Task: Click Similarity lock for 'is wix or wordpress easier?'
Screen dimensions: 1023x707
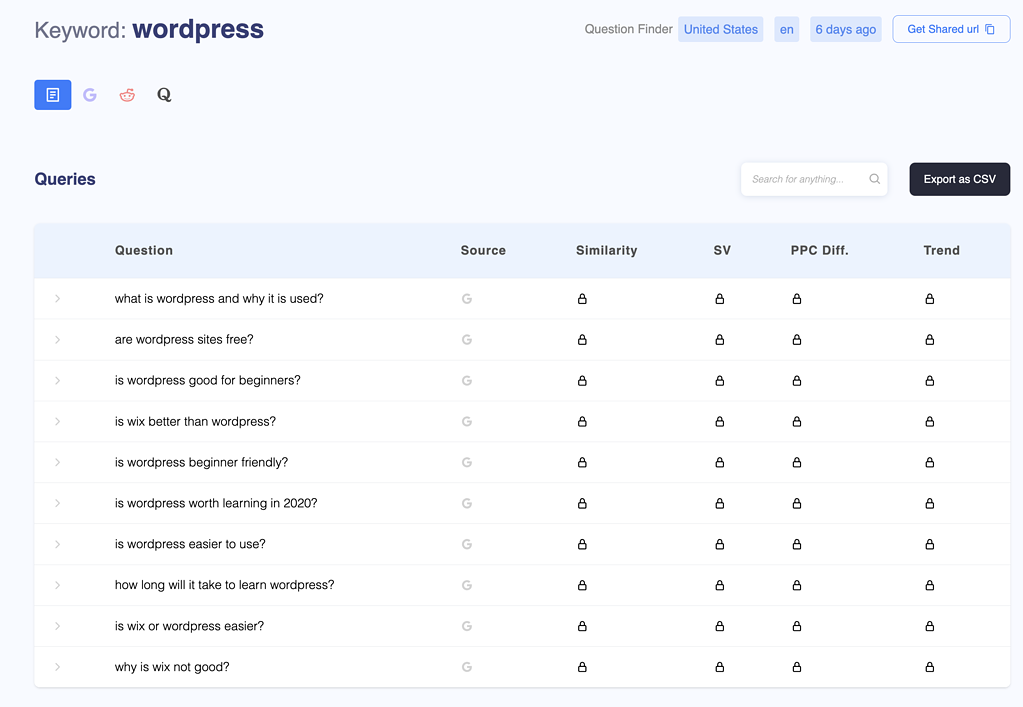Action: 582,626
